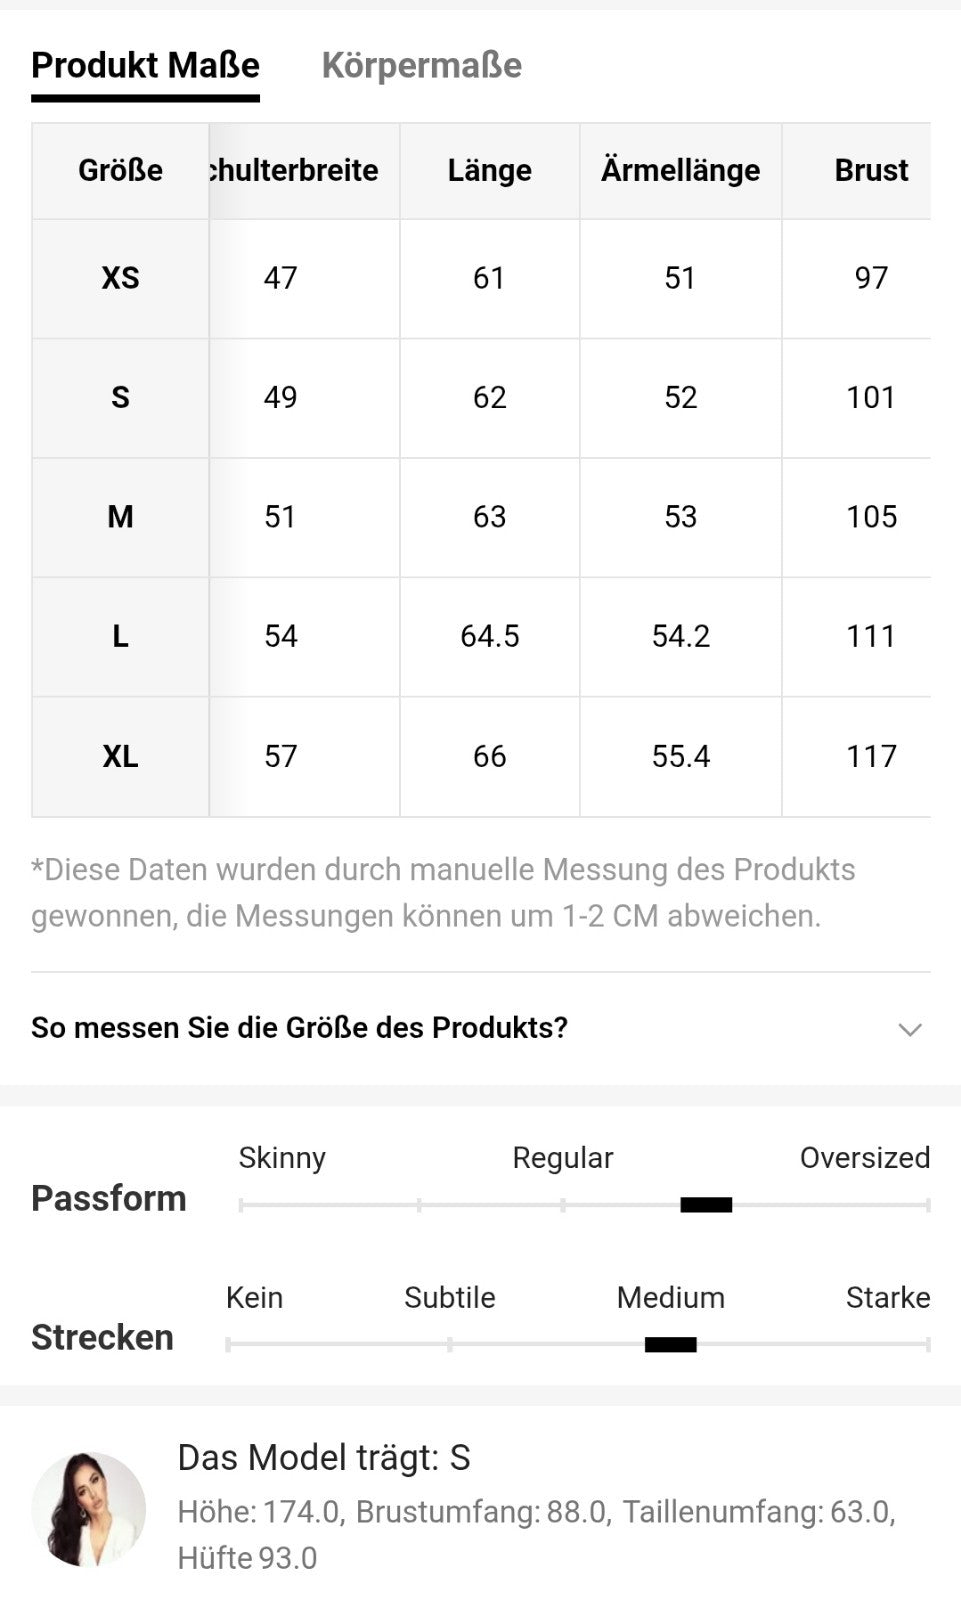Screen dimensions: 961x1600
Task: Click the Länge column header
Action: point(489,171)
